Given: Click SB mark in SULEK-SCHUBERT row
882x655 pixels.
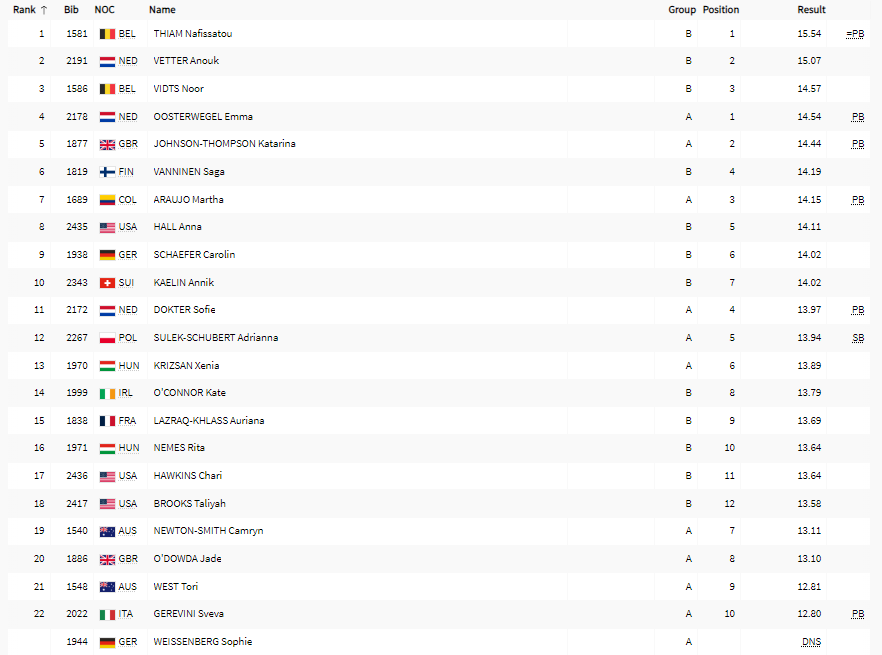Looking at the screenshot, I should (x=857, y=338).
